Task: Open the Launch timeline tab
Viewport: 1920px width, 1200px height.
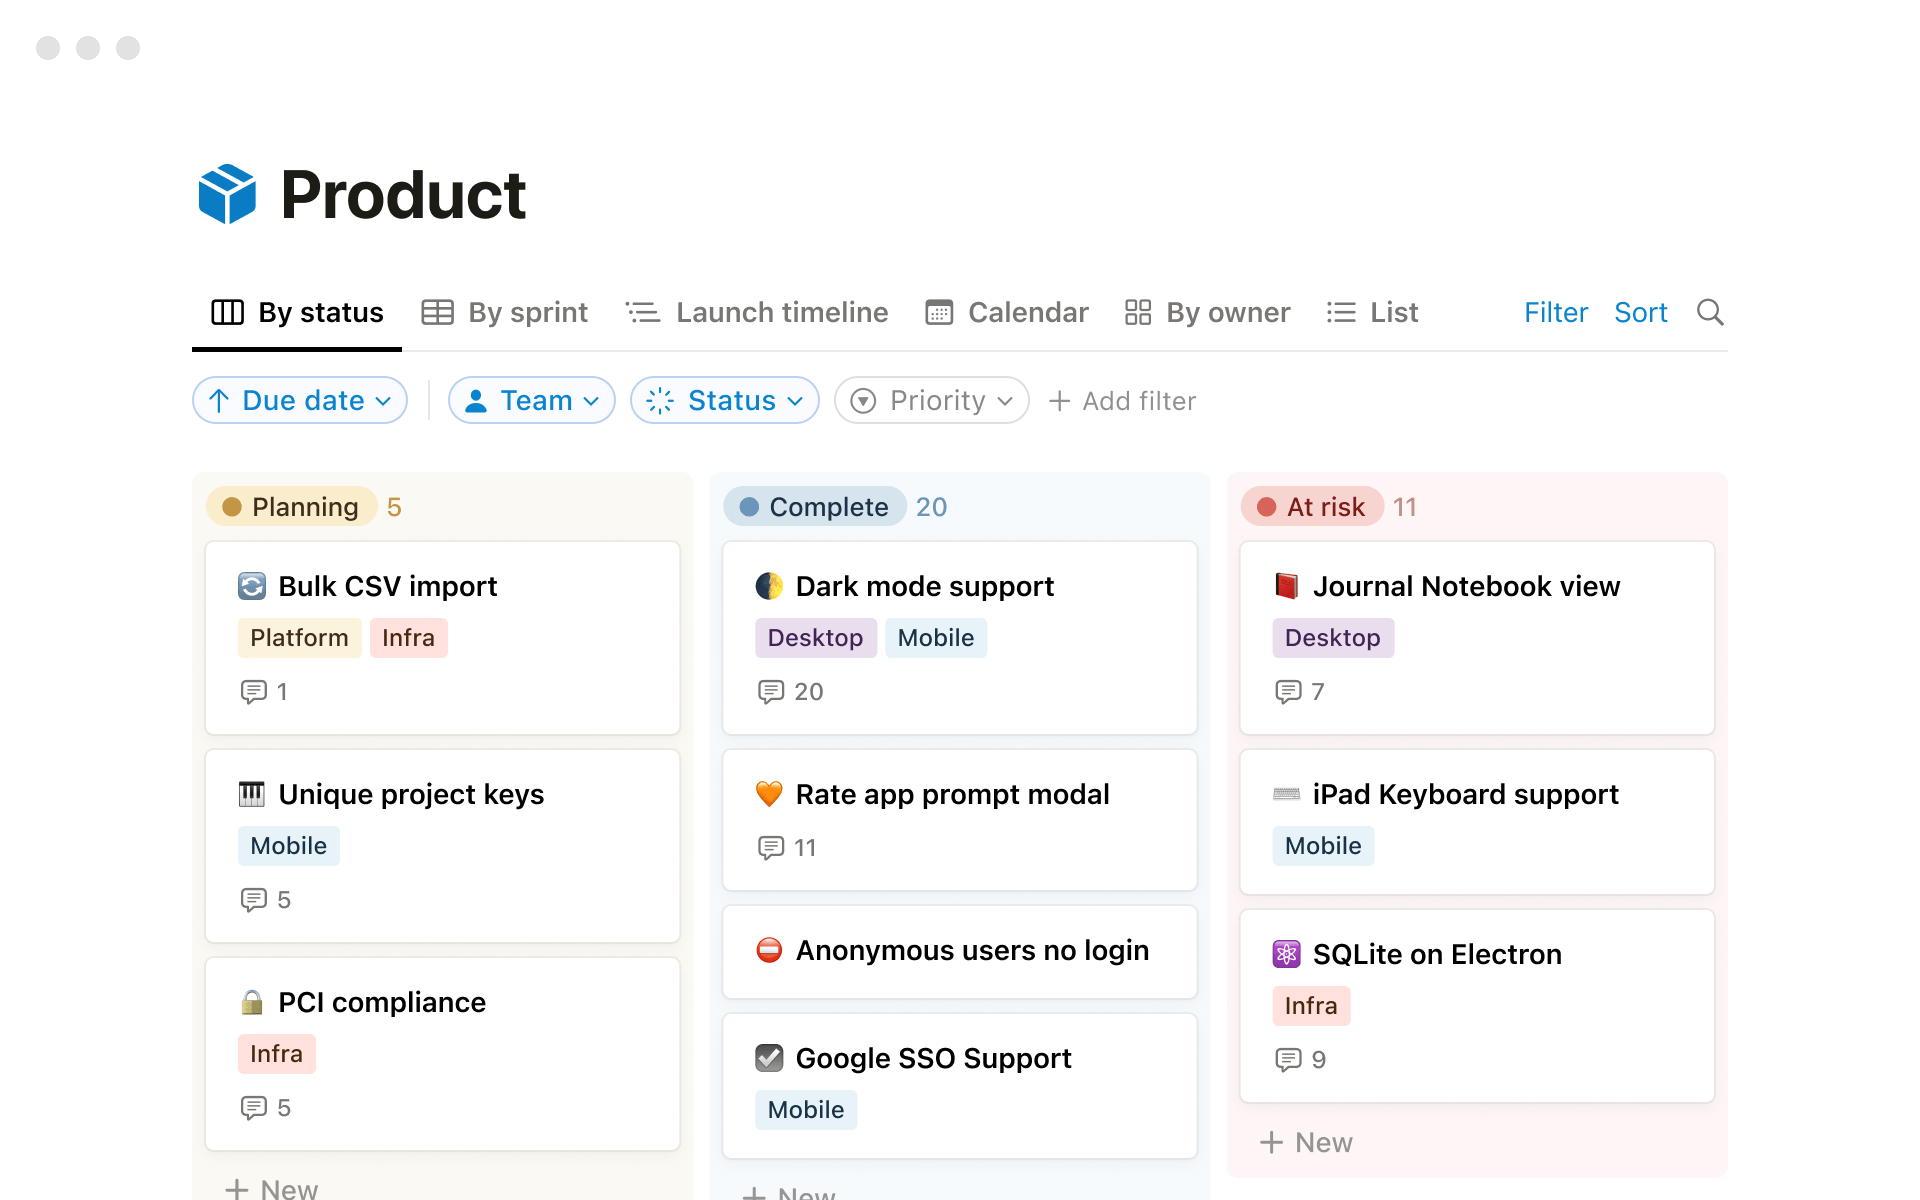Action: point(757,313)
